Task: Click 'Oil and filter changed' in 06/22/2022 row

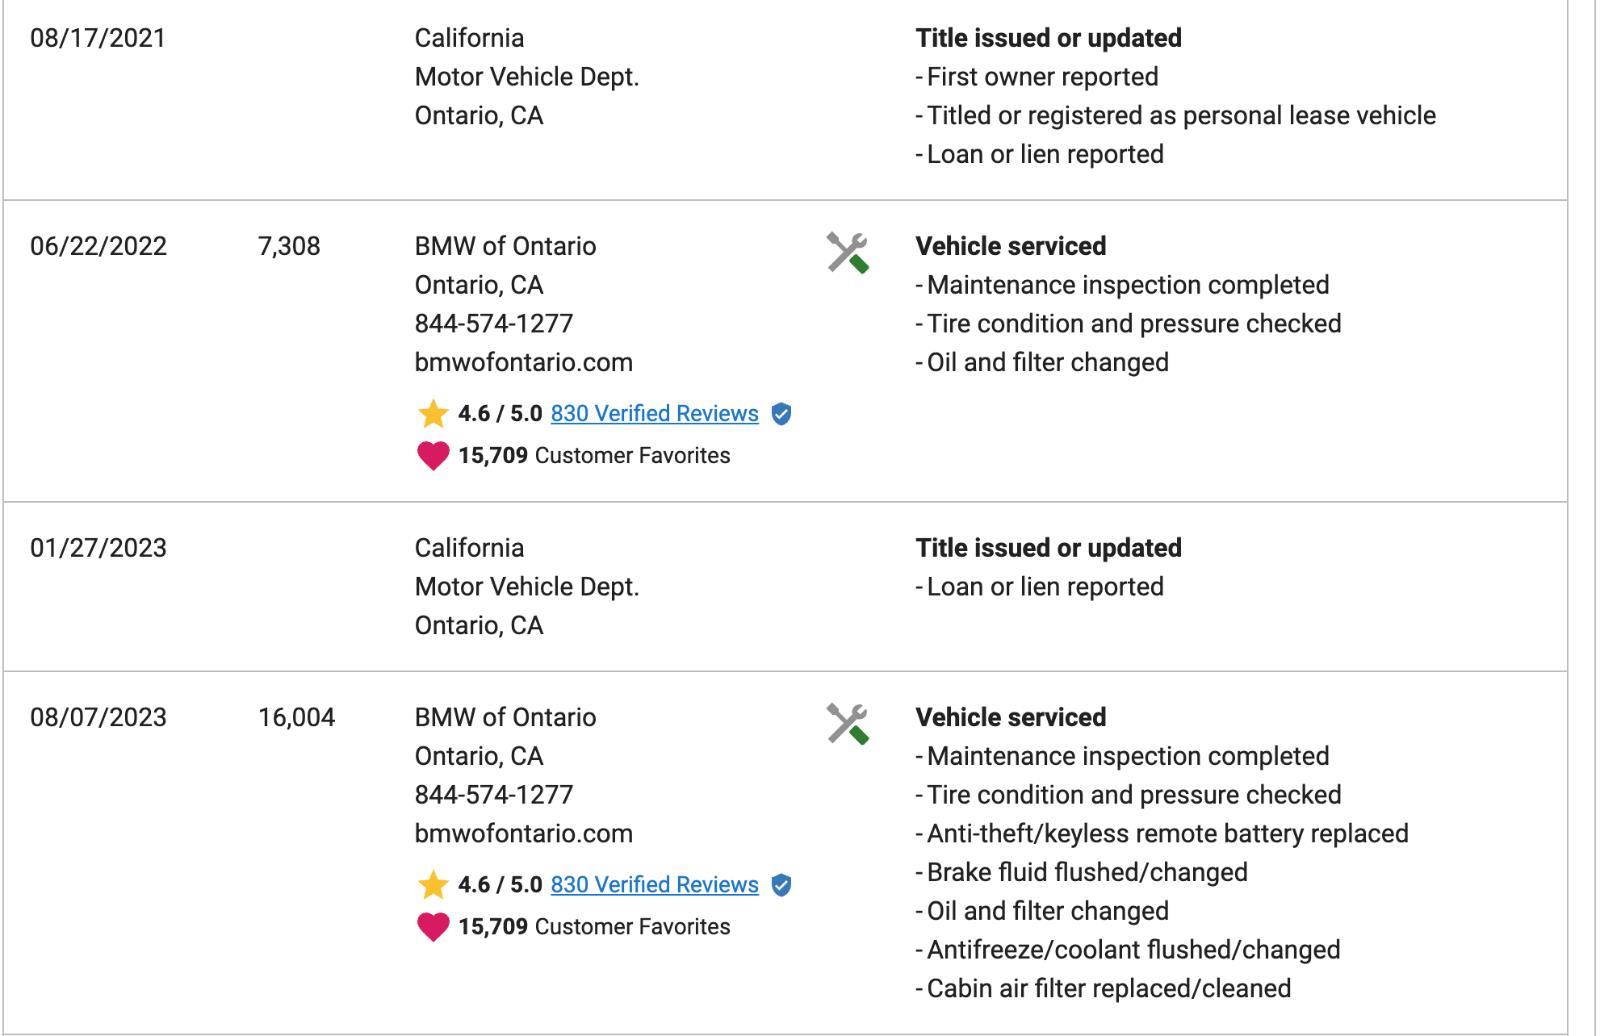Action: tap(1042, 362)
